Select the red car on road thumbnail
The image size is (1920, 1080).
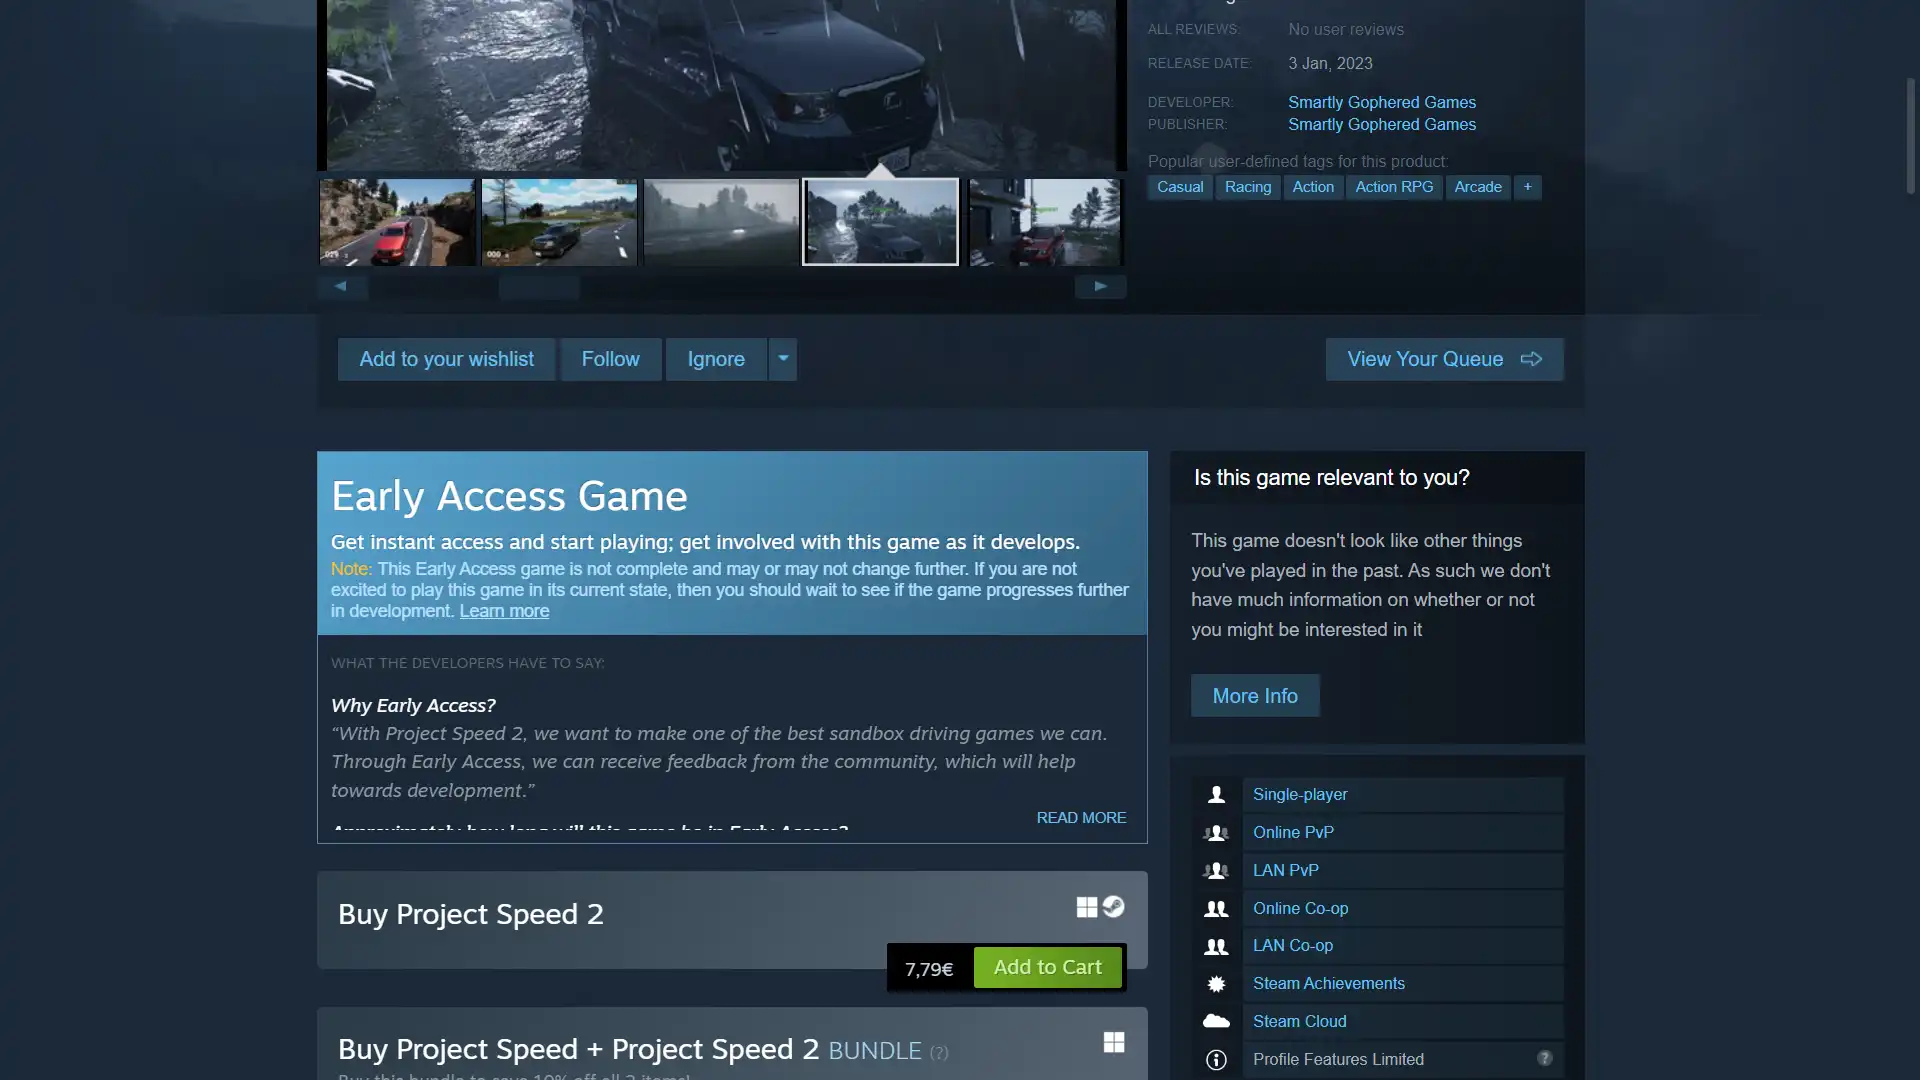pyautogui.click(x=397, y=222)
